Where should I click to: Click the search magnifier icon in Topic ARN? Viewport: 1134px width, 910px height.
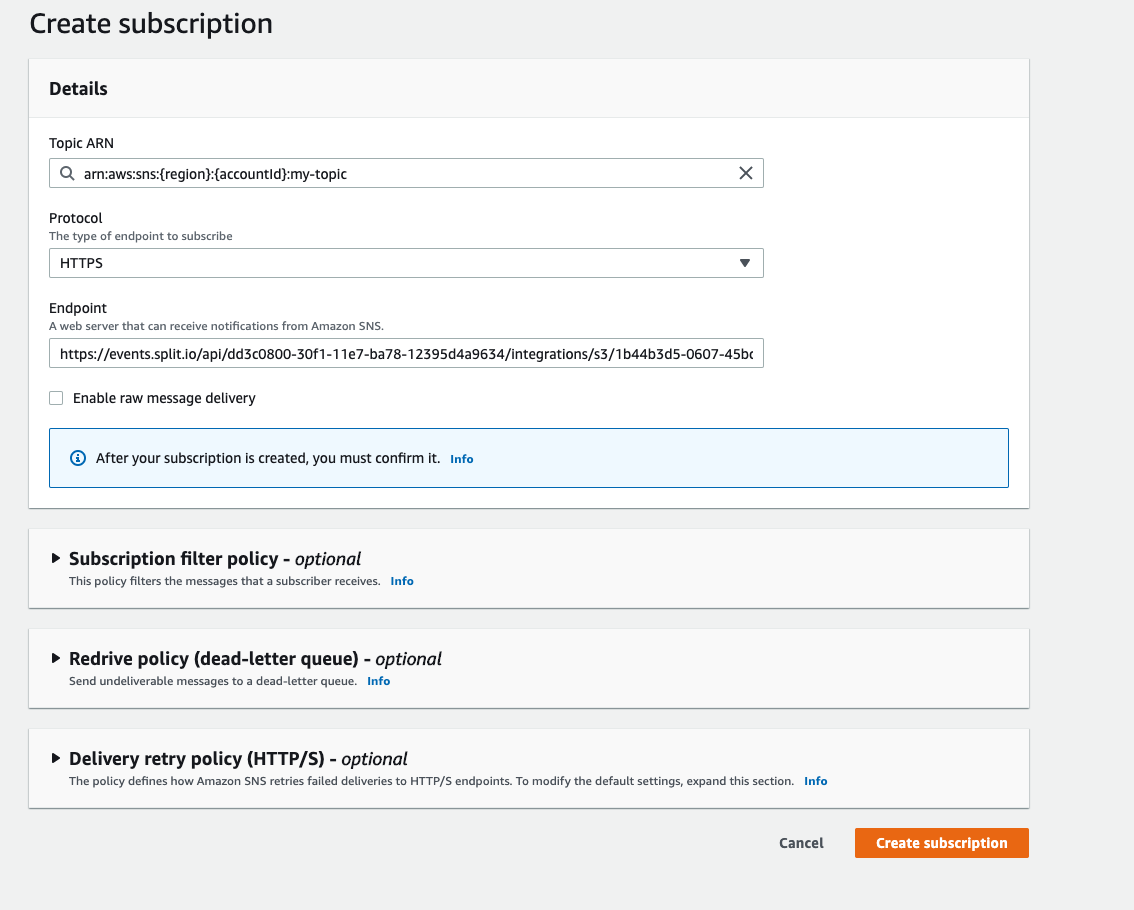tap(67, 173)
